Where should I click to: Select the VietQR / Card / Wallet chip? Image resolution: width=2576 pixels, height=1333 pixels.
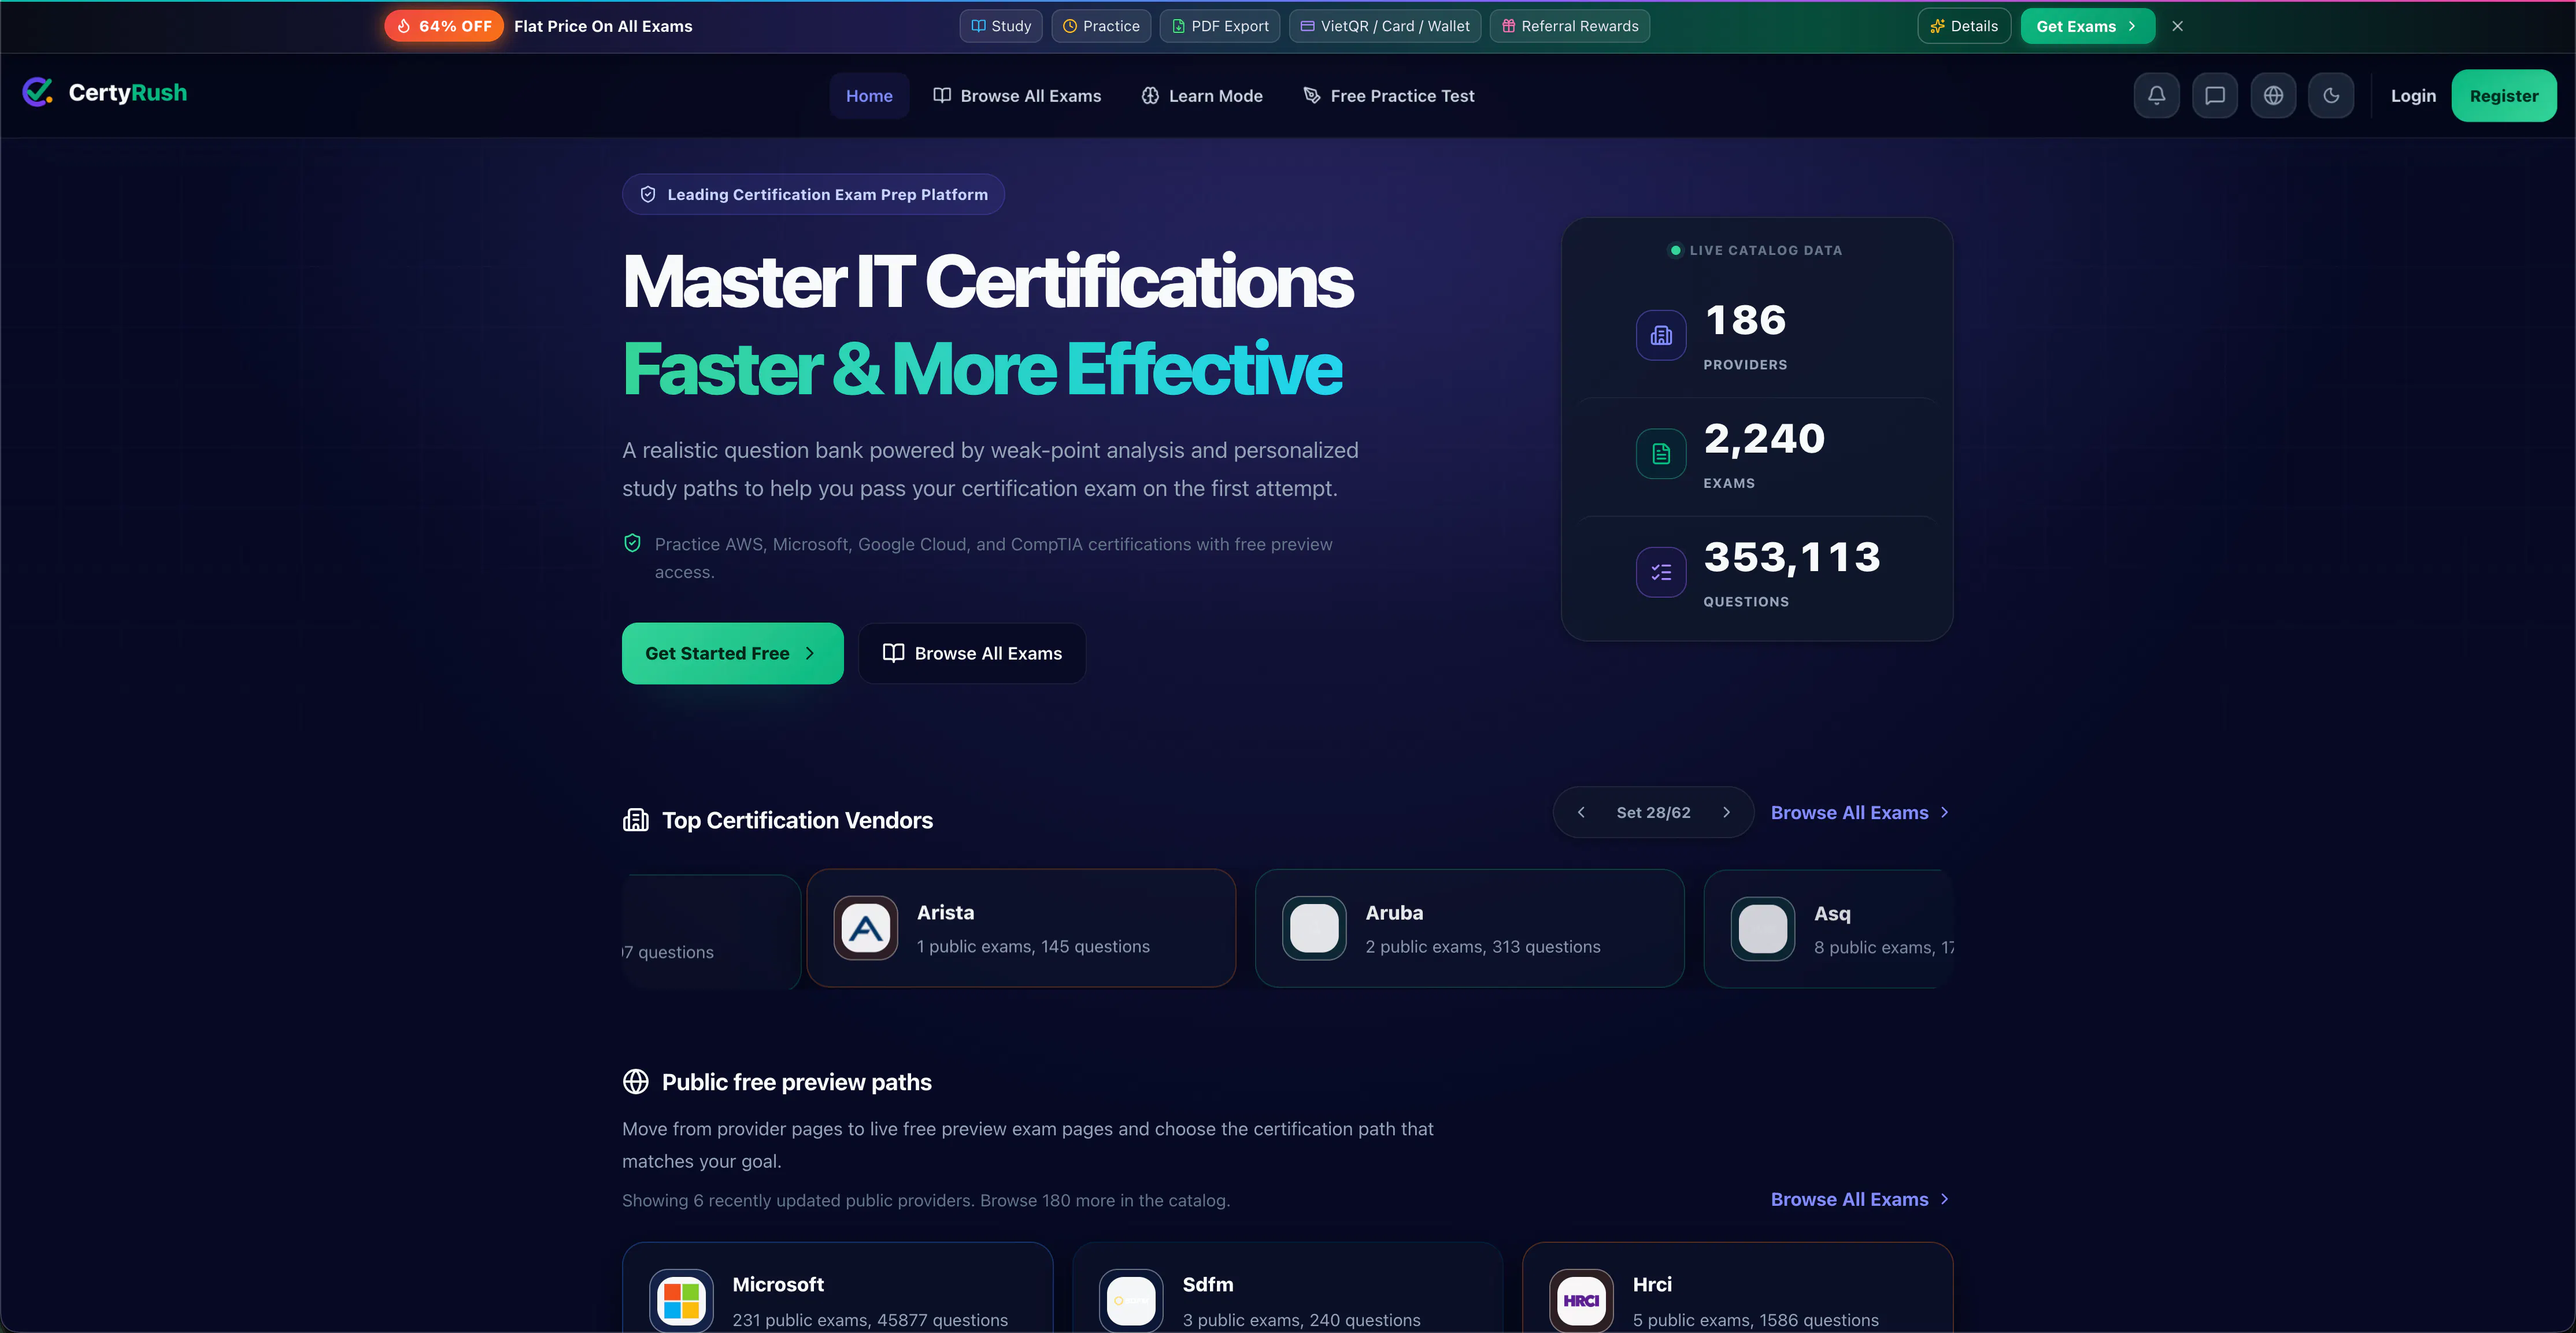[1385, 26]
